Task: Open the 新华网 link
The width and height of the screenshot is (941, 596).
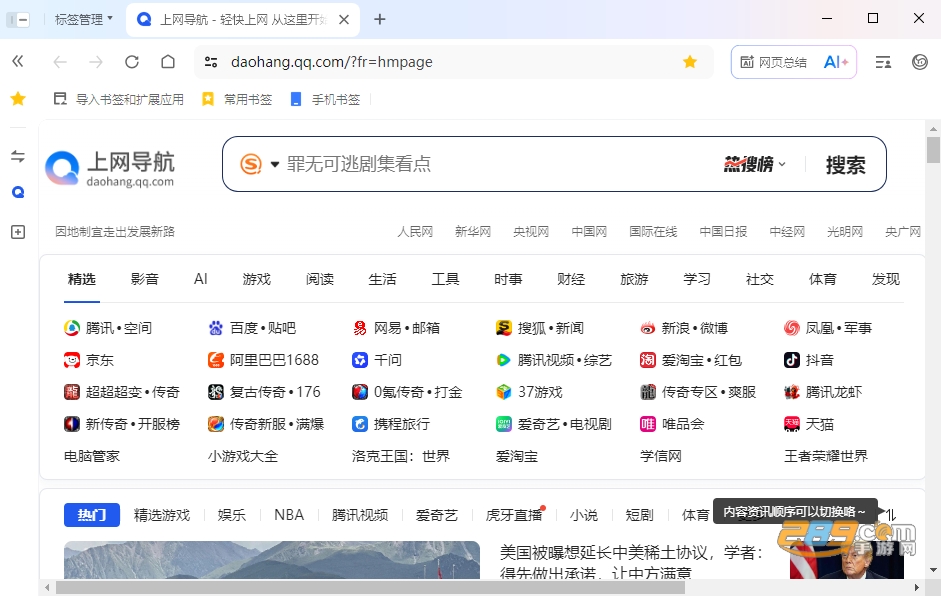Action: (473, 232)
